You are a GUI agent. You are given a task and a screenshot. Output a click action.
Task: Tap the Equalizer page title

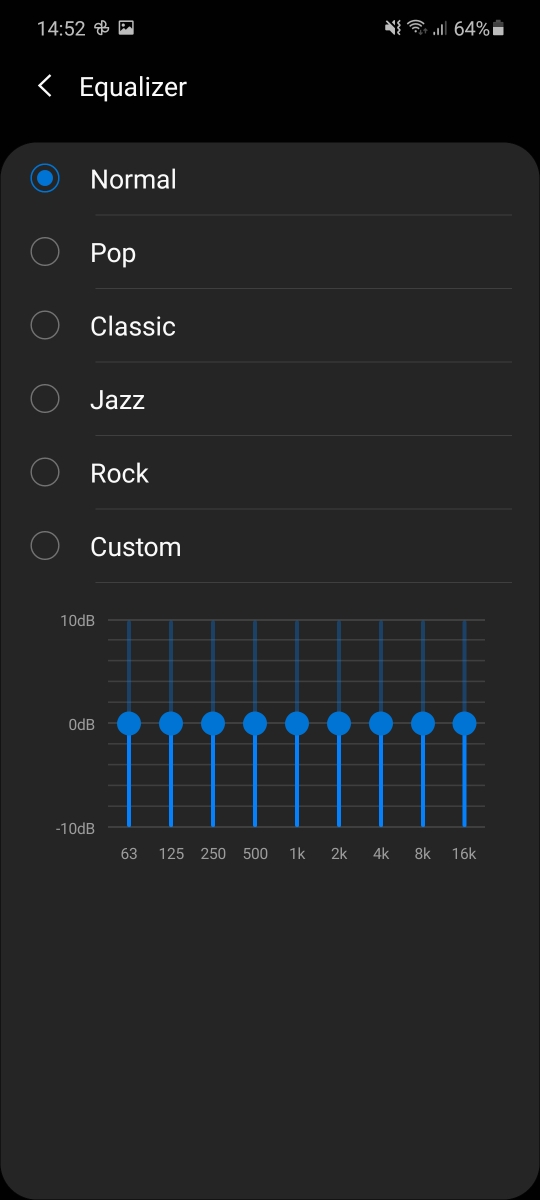point(133,88)
